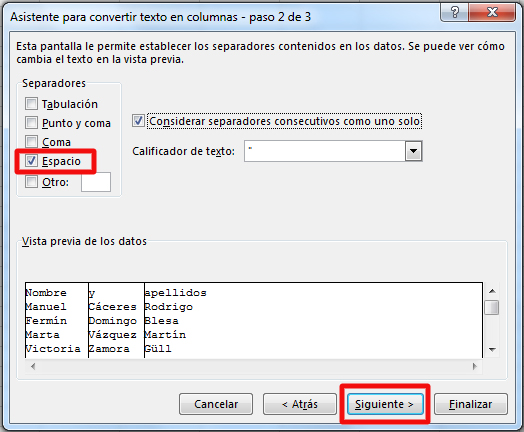The height and width of the screenshot is (432, 524).
Task: Click 'Fermín' in the data preview
Action: coord(46,321)
